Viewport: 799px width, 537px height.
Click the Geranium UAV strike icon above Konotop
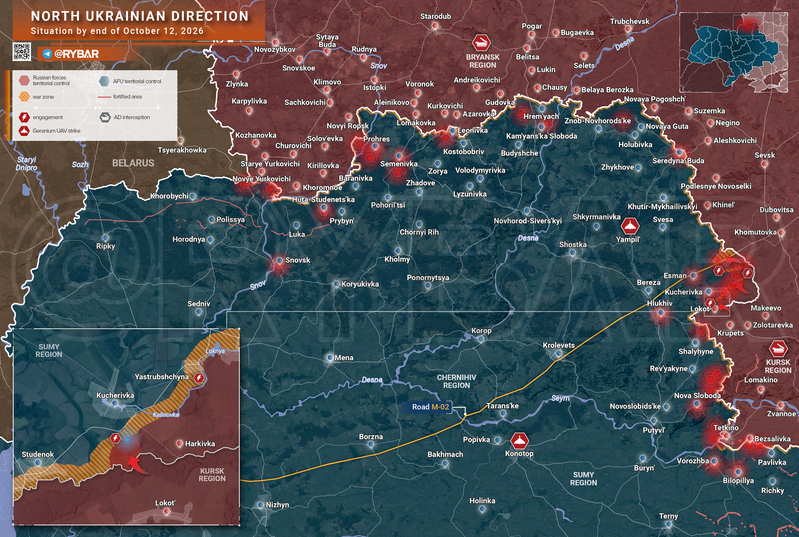pos(519,441)
